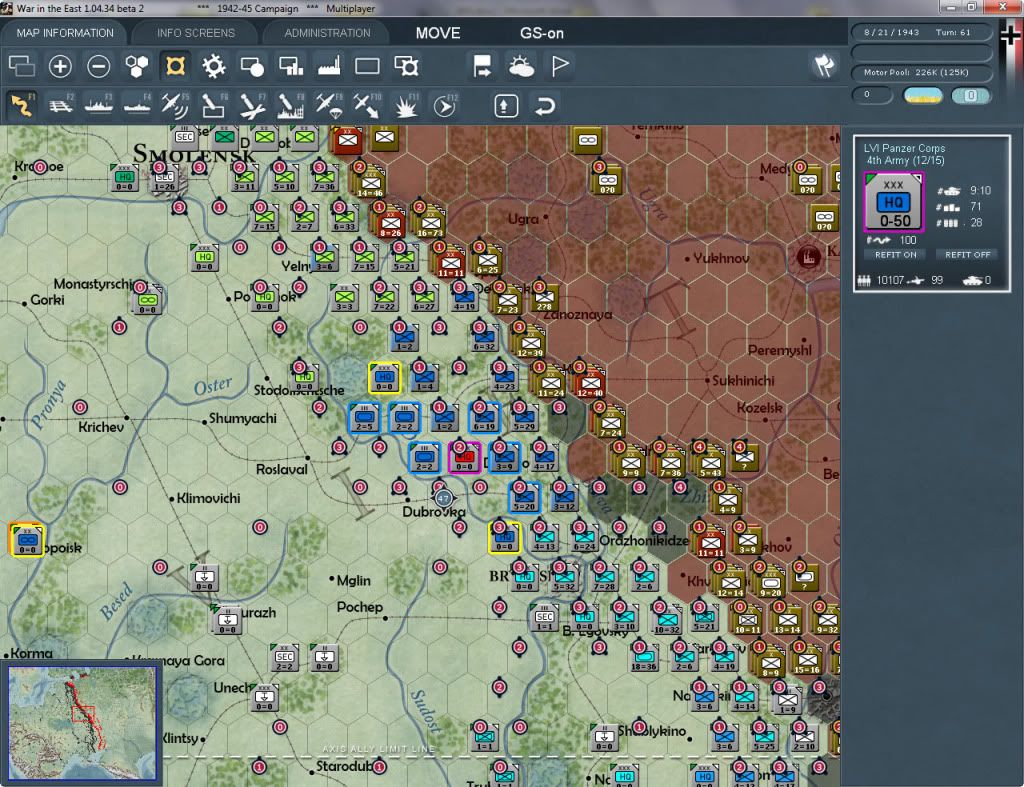Screen dimensions: 1024x787
Task: Zoom out with the minus icon
Action: 99,66
